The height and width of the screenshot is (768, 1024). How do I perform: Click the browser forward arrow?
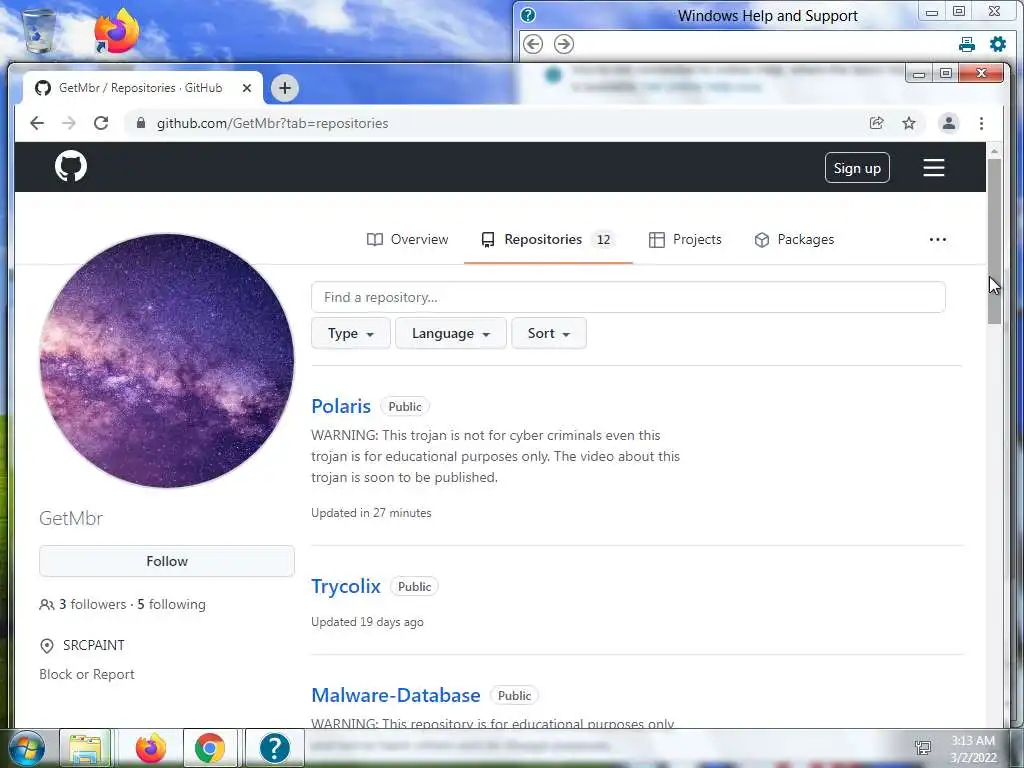(69, 123)
